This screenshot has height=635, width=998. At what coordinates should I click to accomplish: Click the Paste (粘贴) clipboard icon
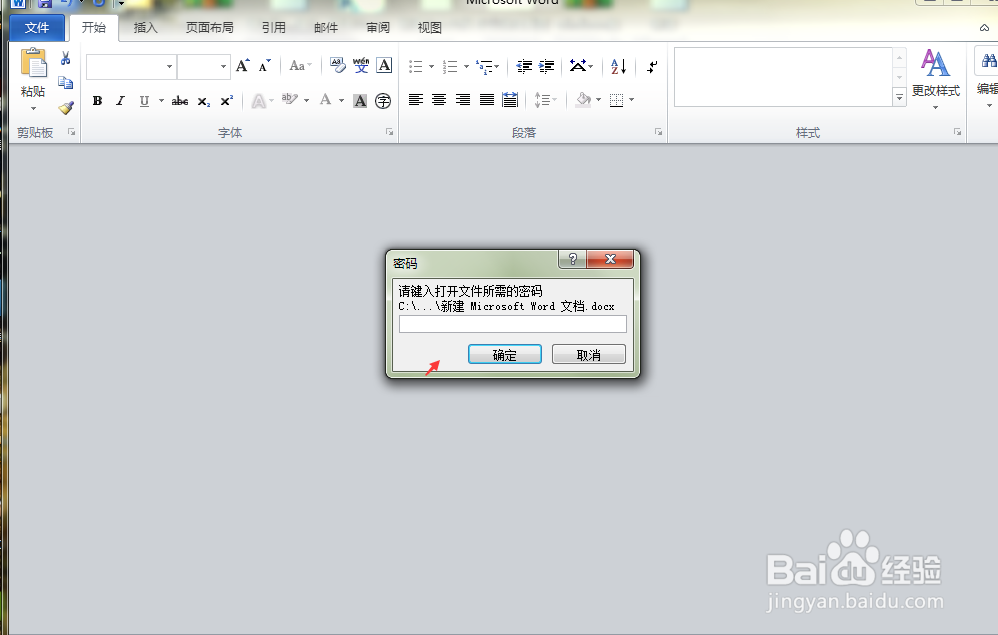[34, 64]
